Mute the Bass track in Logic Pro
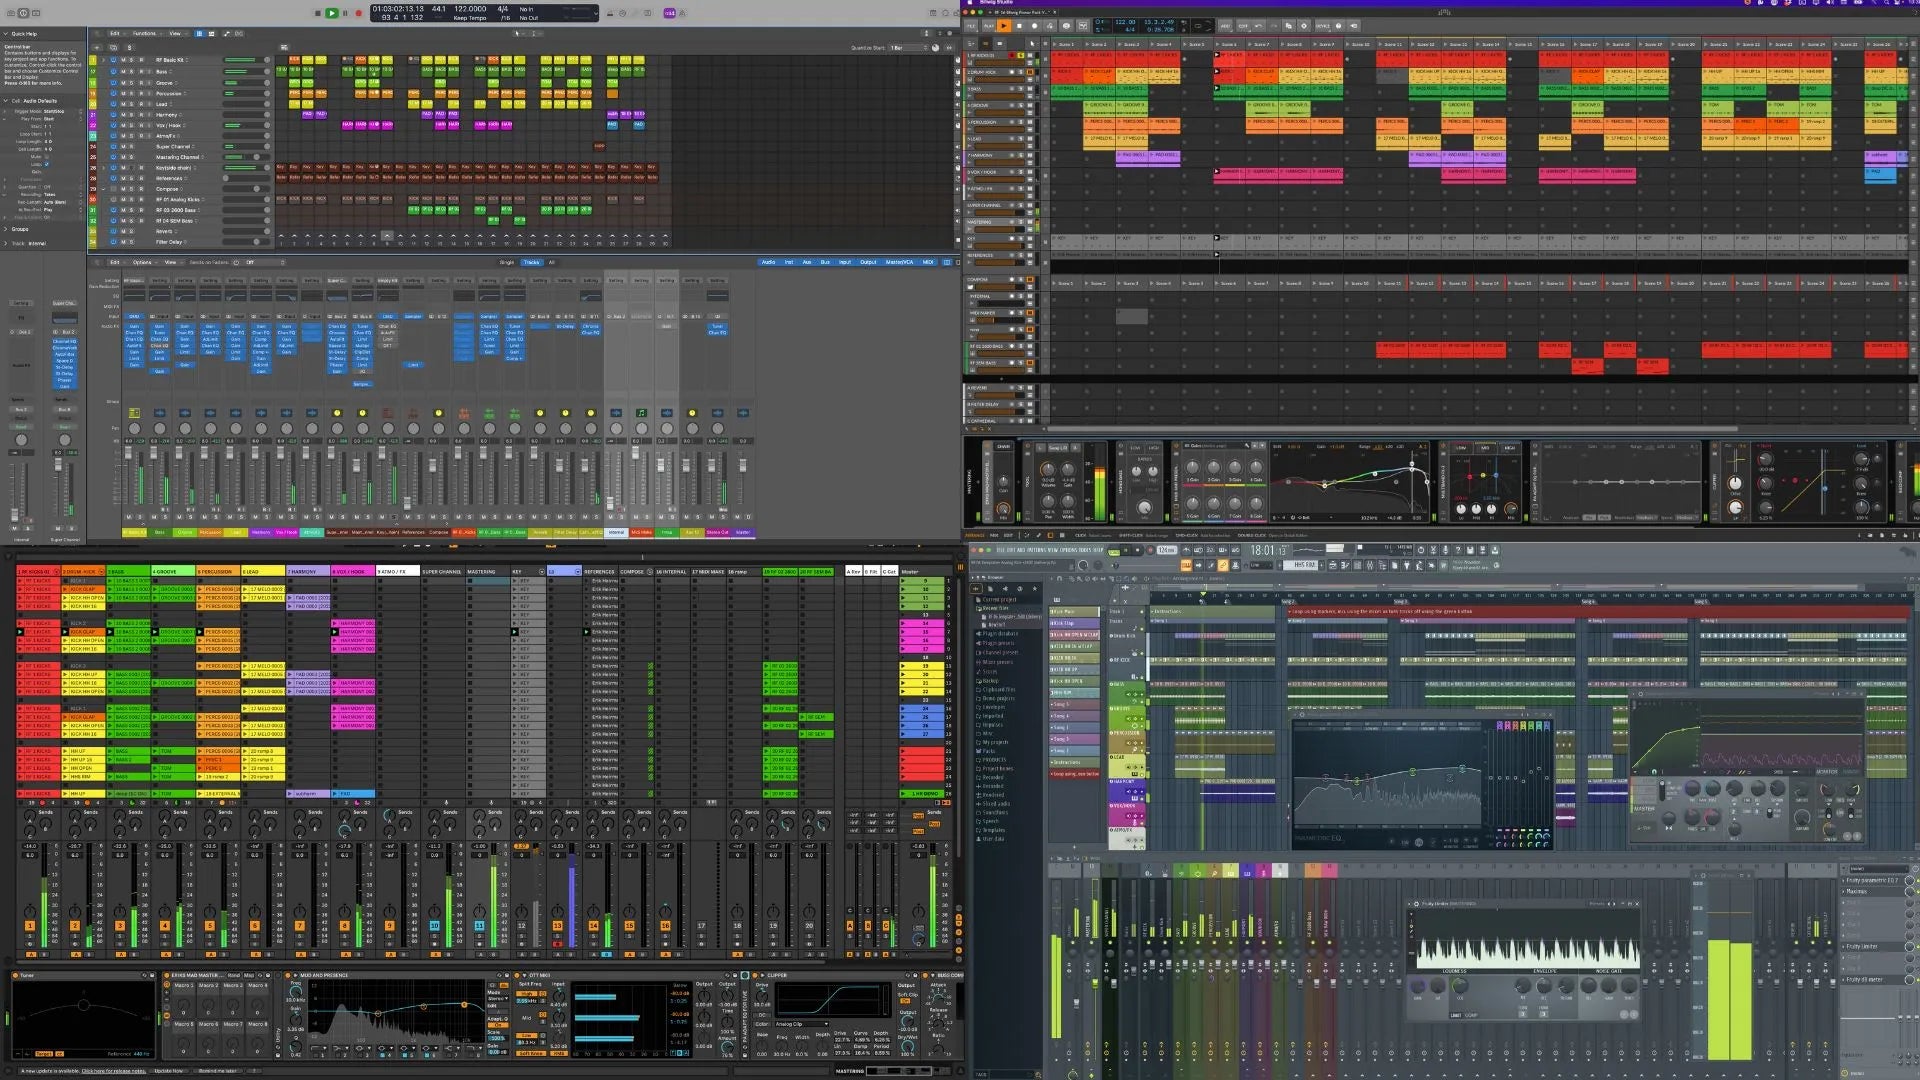The image size is (1920, 1080). coord(124,72)
